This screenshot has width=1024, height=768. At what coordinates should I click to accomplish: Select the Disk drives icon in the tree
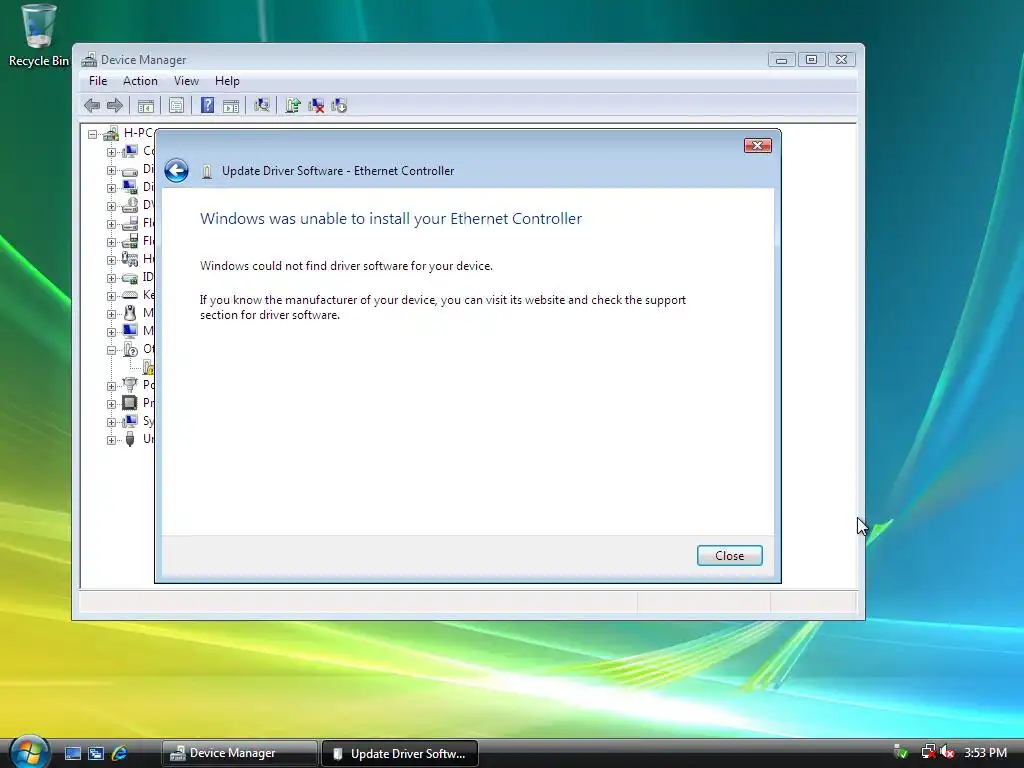point(130,170)
